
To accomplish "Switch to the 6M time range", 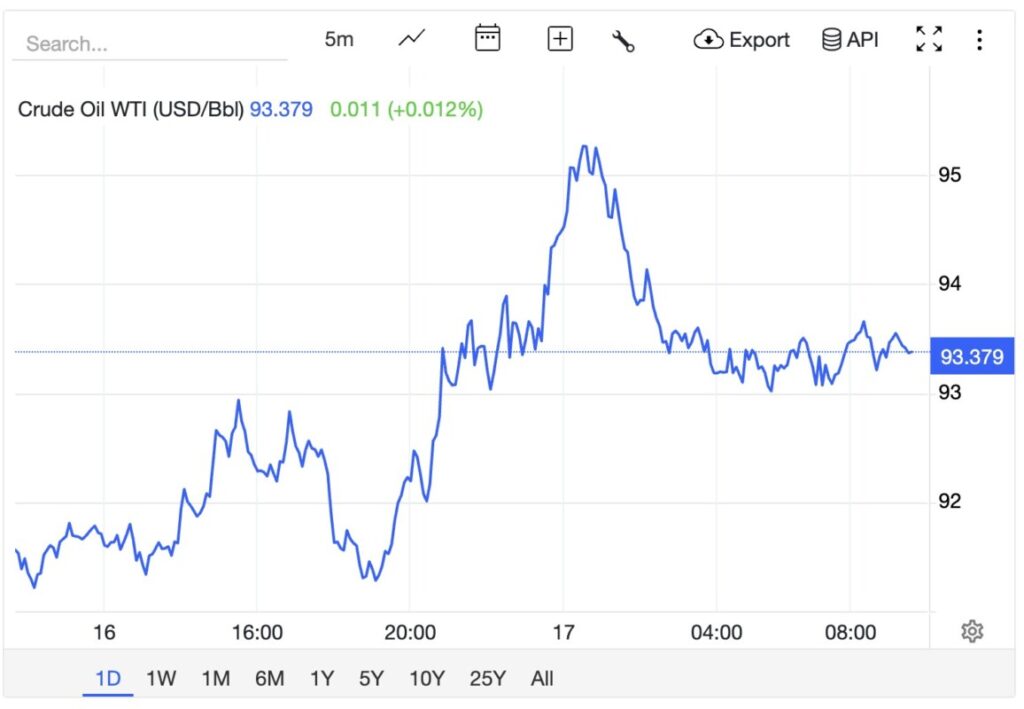I will coord(269,679).
